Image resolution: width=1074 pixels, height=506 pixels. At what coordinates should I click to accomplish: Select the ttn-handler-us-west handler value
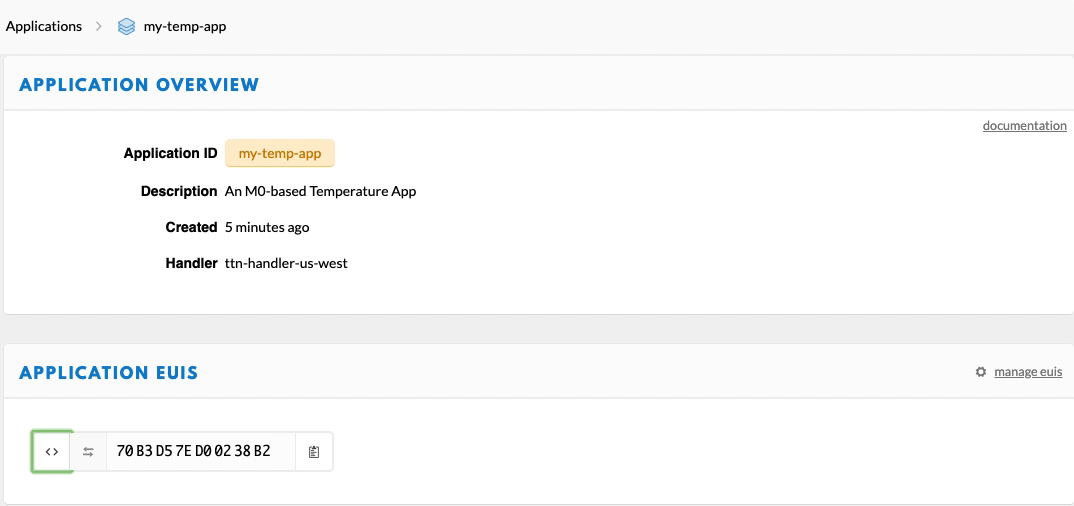[x=286, y=264]
